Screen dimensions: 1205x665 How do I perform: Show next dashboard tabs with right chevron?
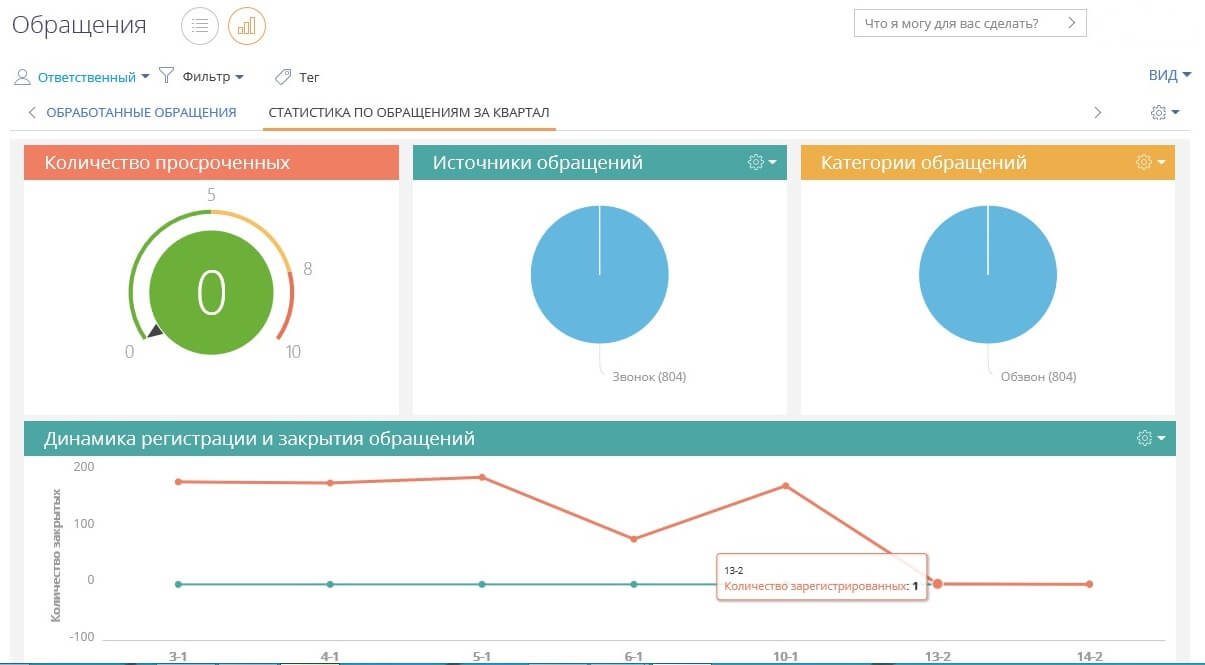1097,113
